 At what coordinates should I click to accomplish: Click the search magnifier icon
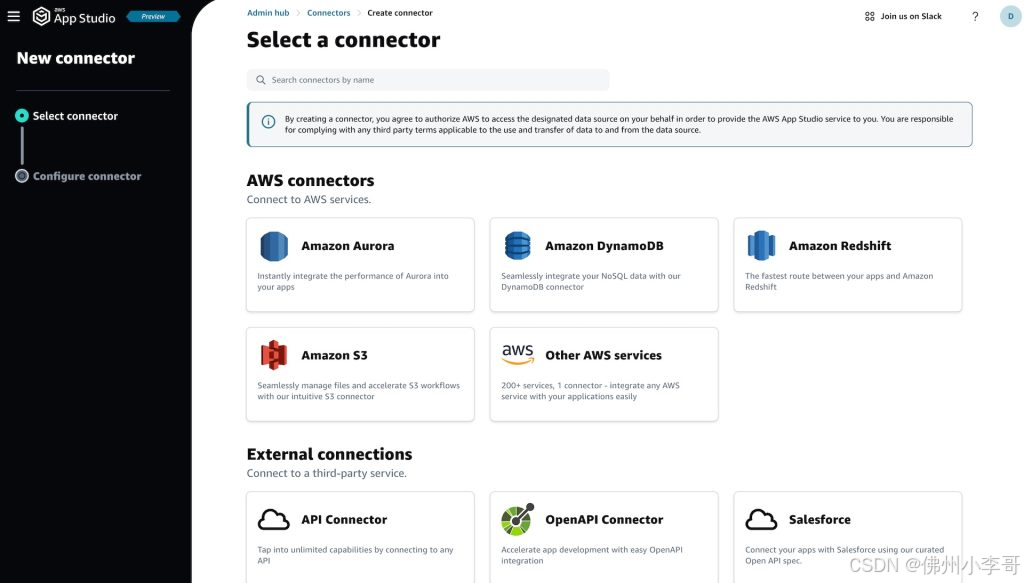coord(261,80)
